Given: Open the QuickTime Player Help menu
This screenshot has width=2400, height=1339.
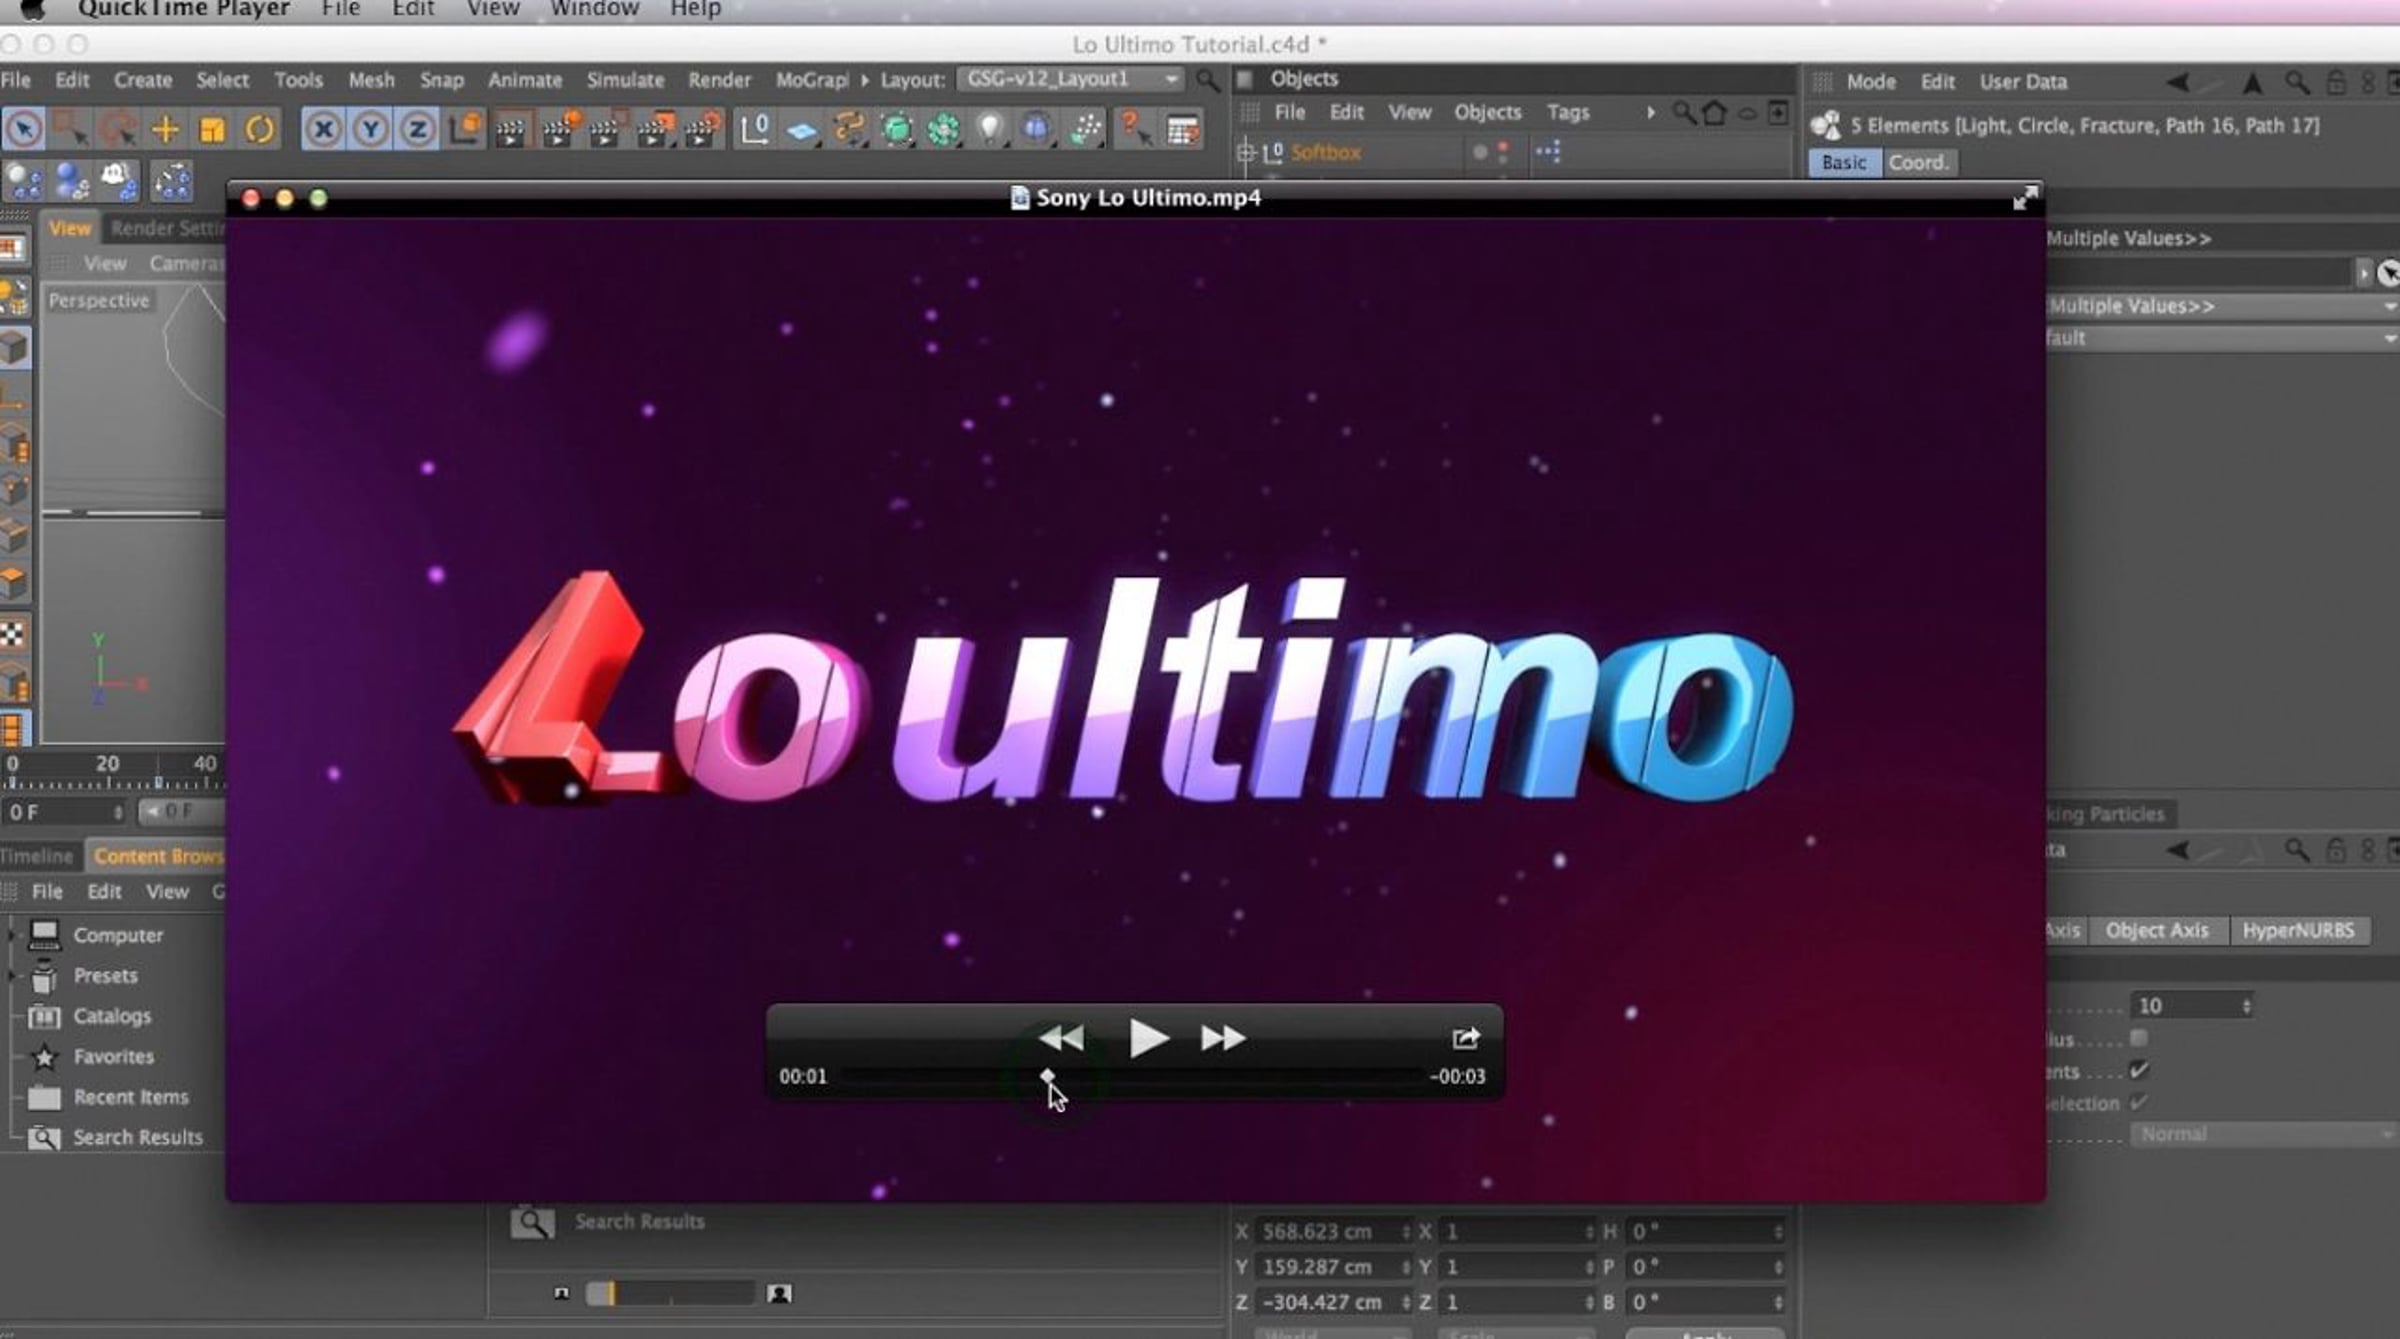Looking at the screenshot, I should pyautogui.click(x=695, y=10).
